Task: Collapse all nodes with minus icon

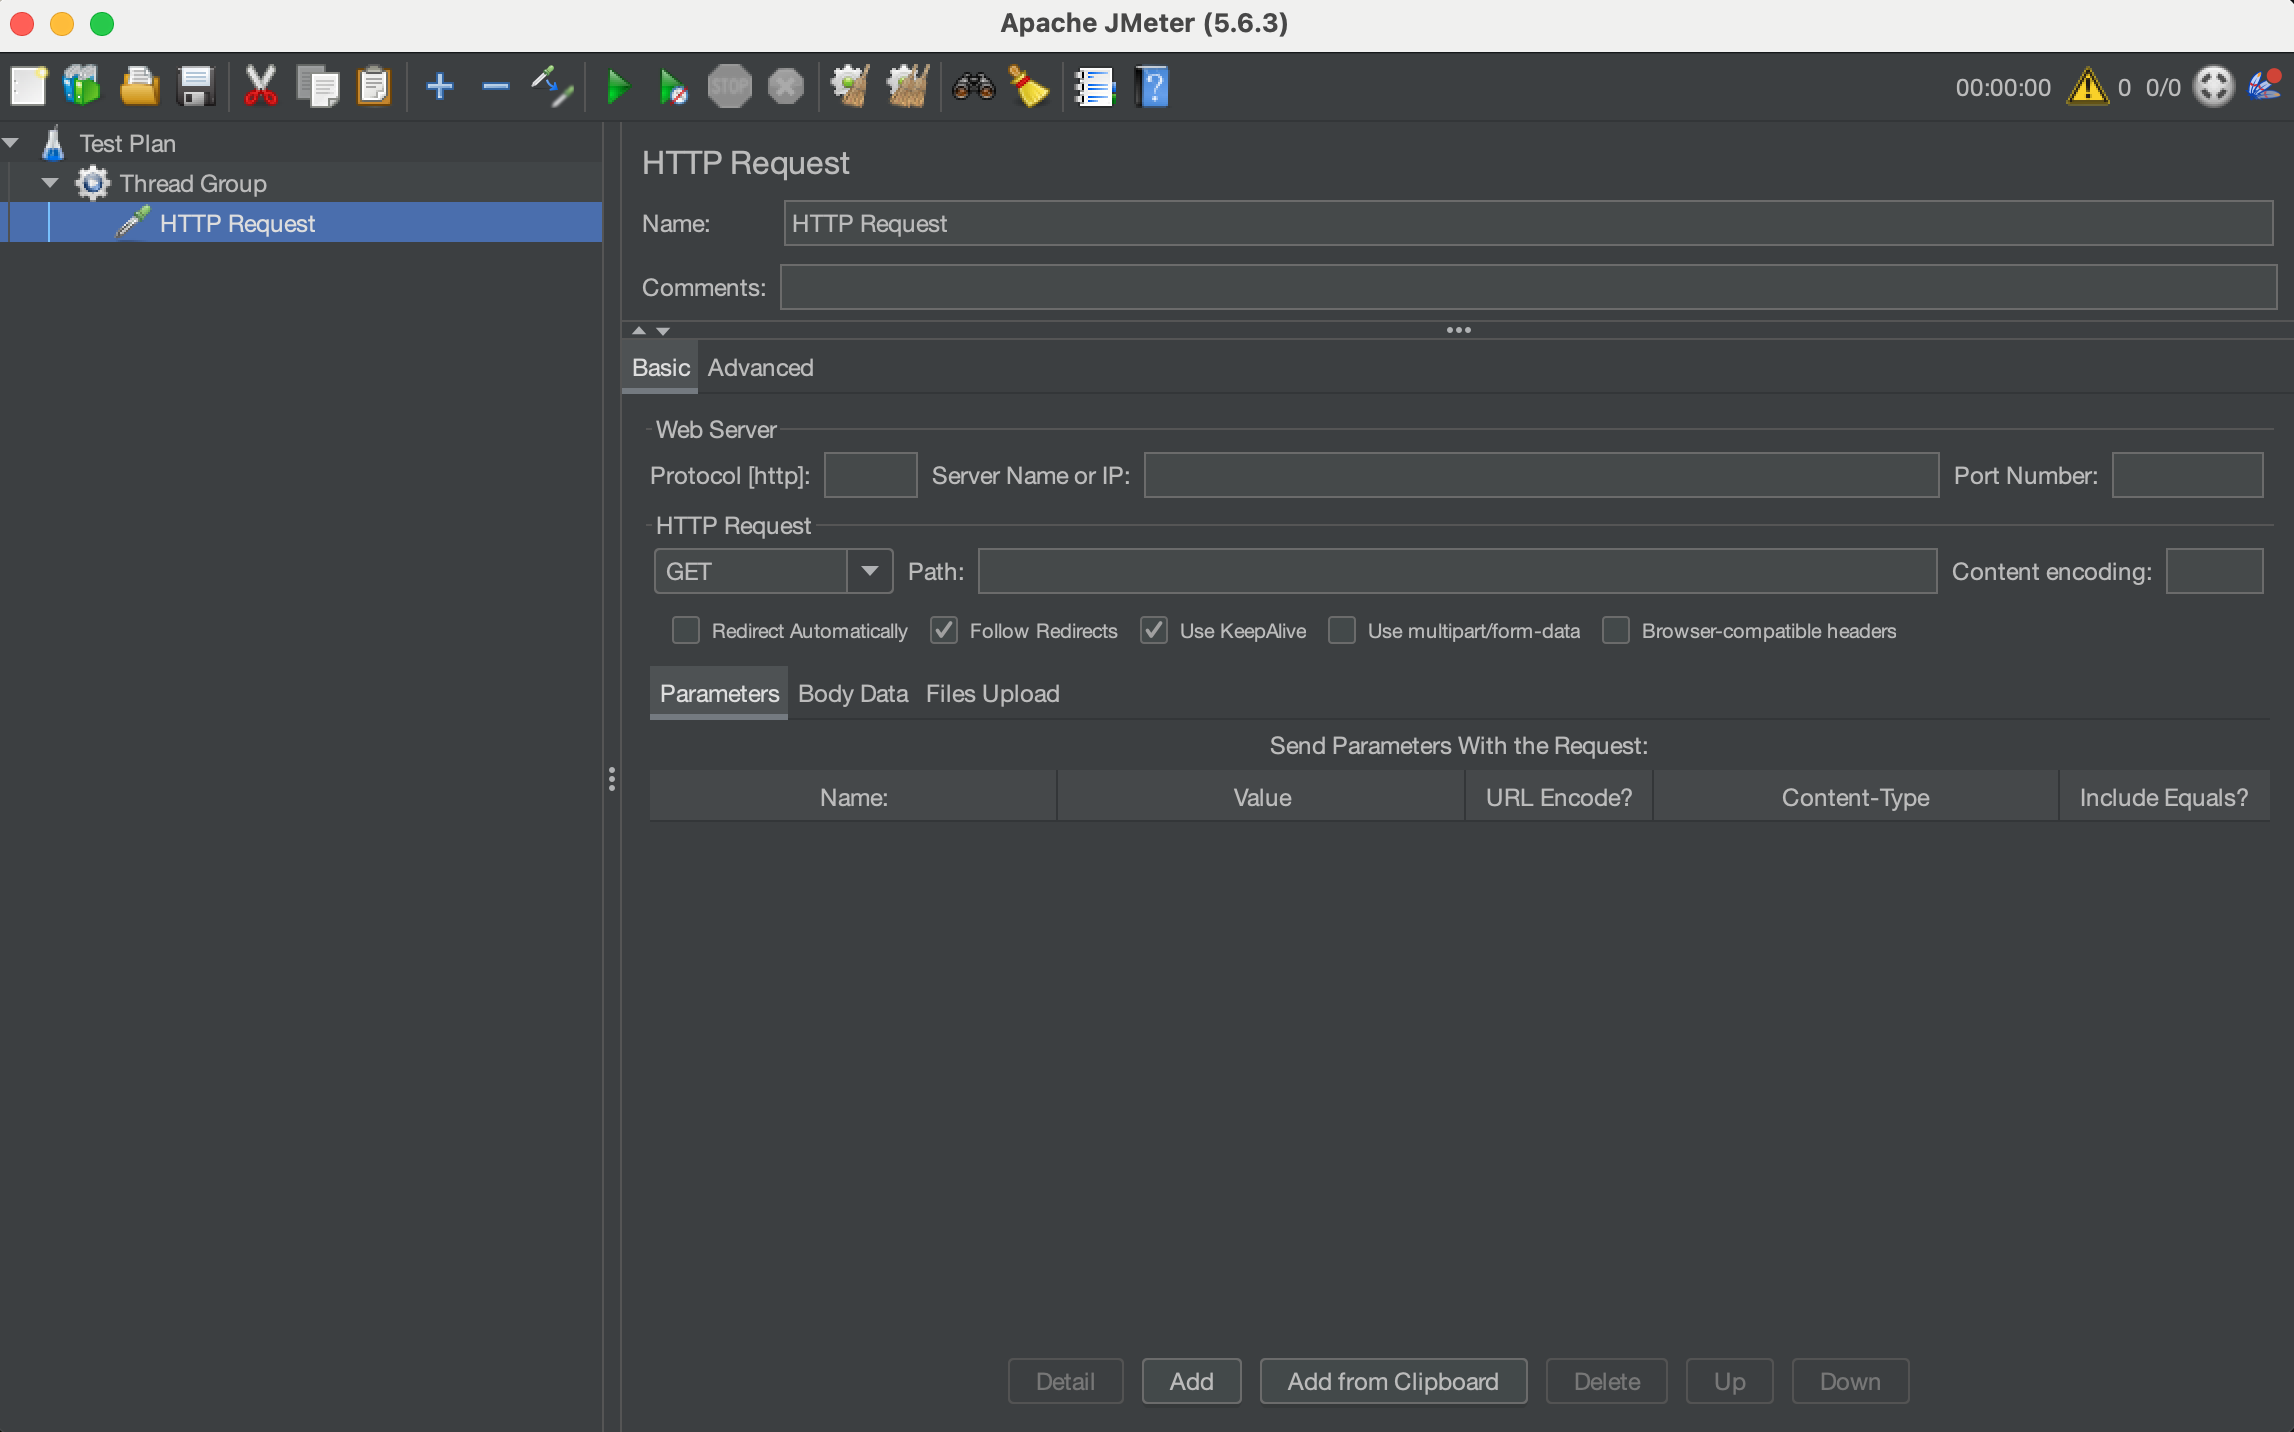Action: (496, 87)
